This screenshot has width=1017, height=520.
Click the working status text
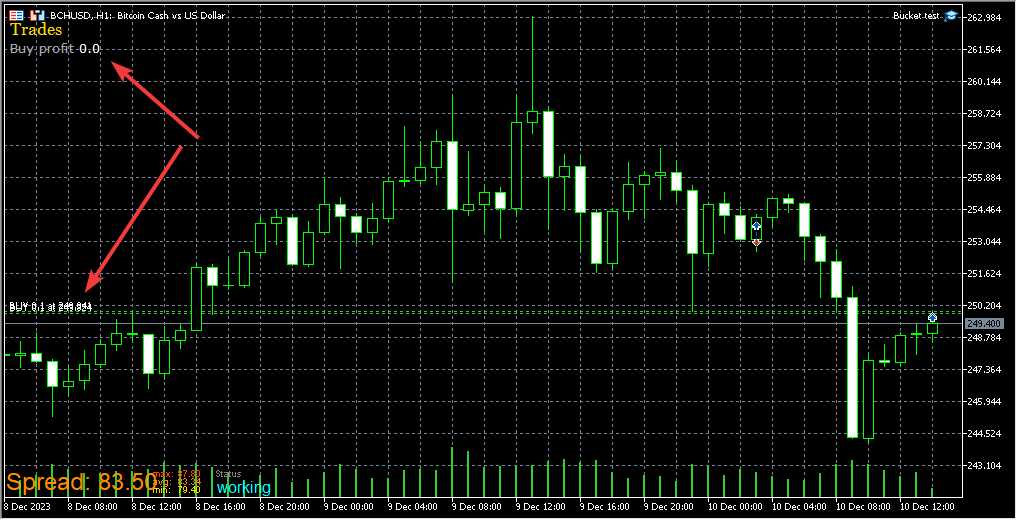tap(244, 487)
